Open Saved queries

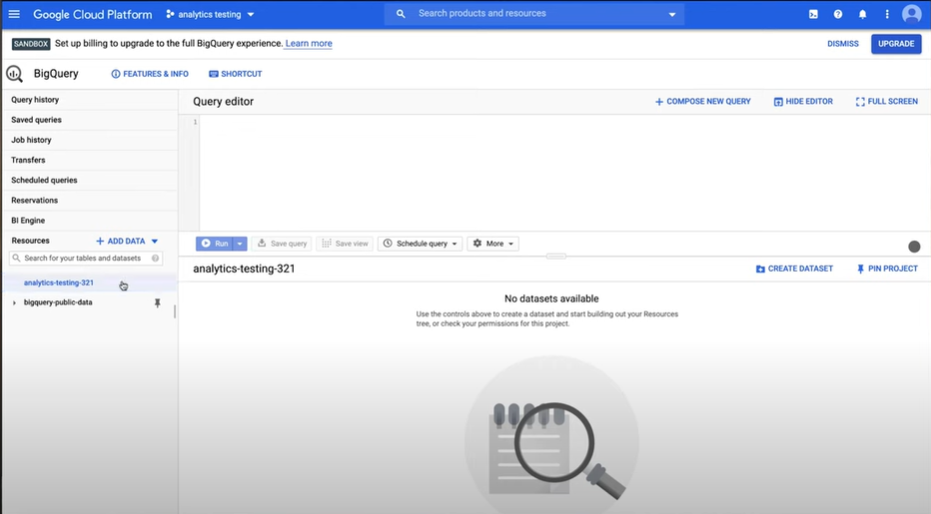pyautogui.click(x=90, y=120)
